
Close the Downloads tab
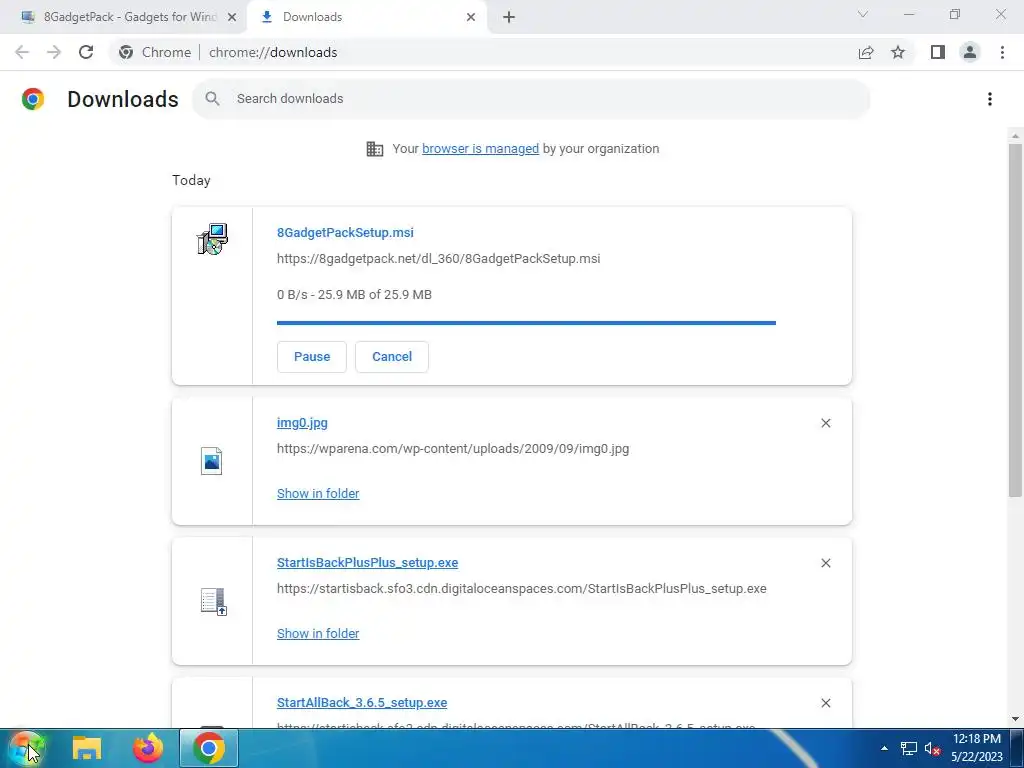click(471, 17)
